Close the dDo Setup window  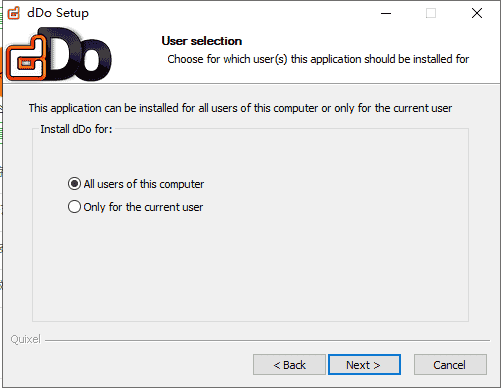478,13
